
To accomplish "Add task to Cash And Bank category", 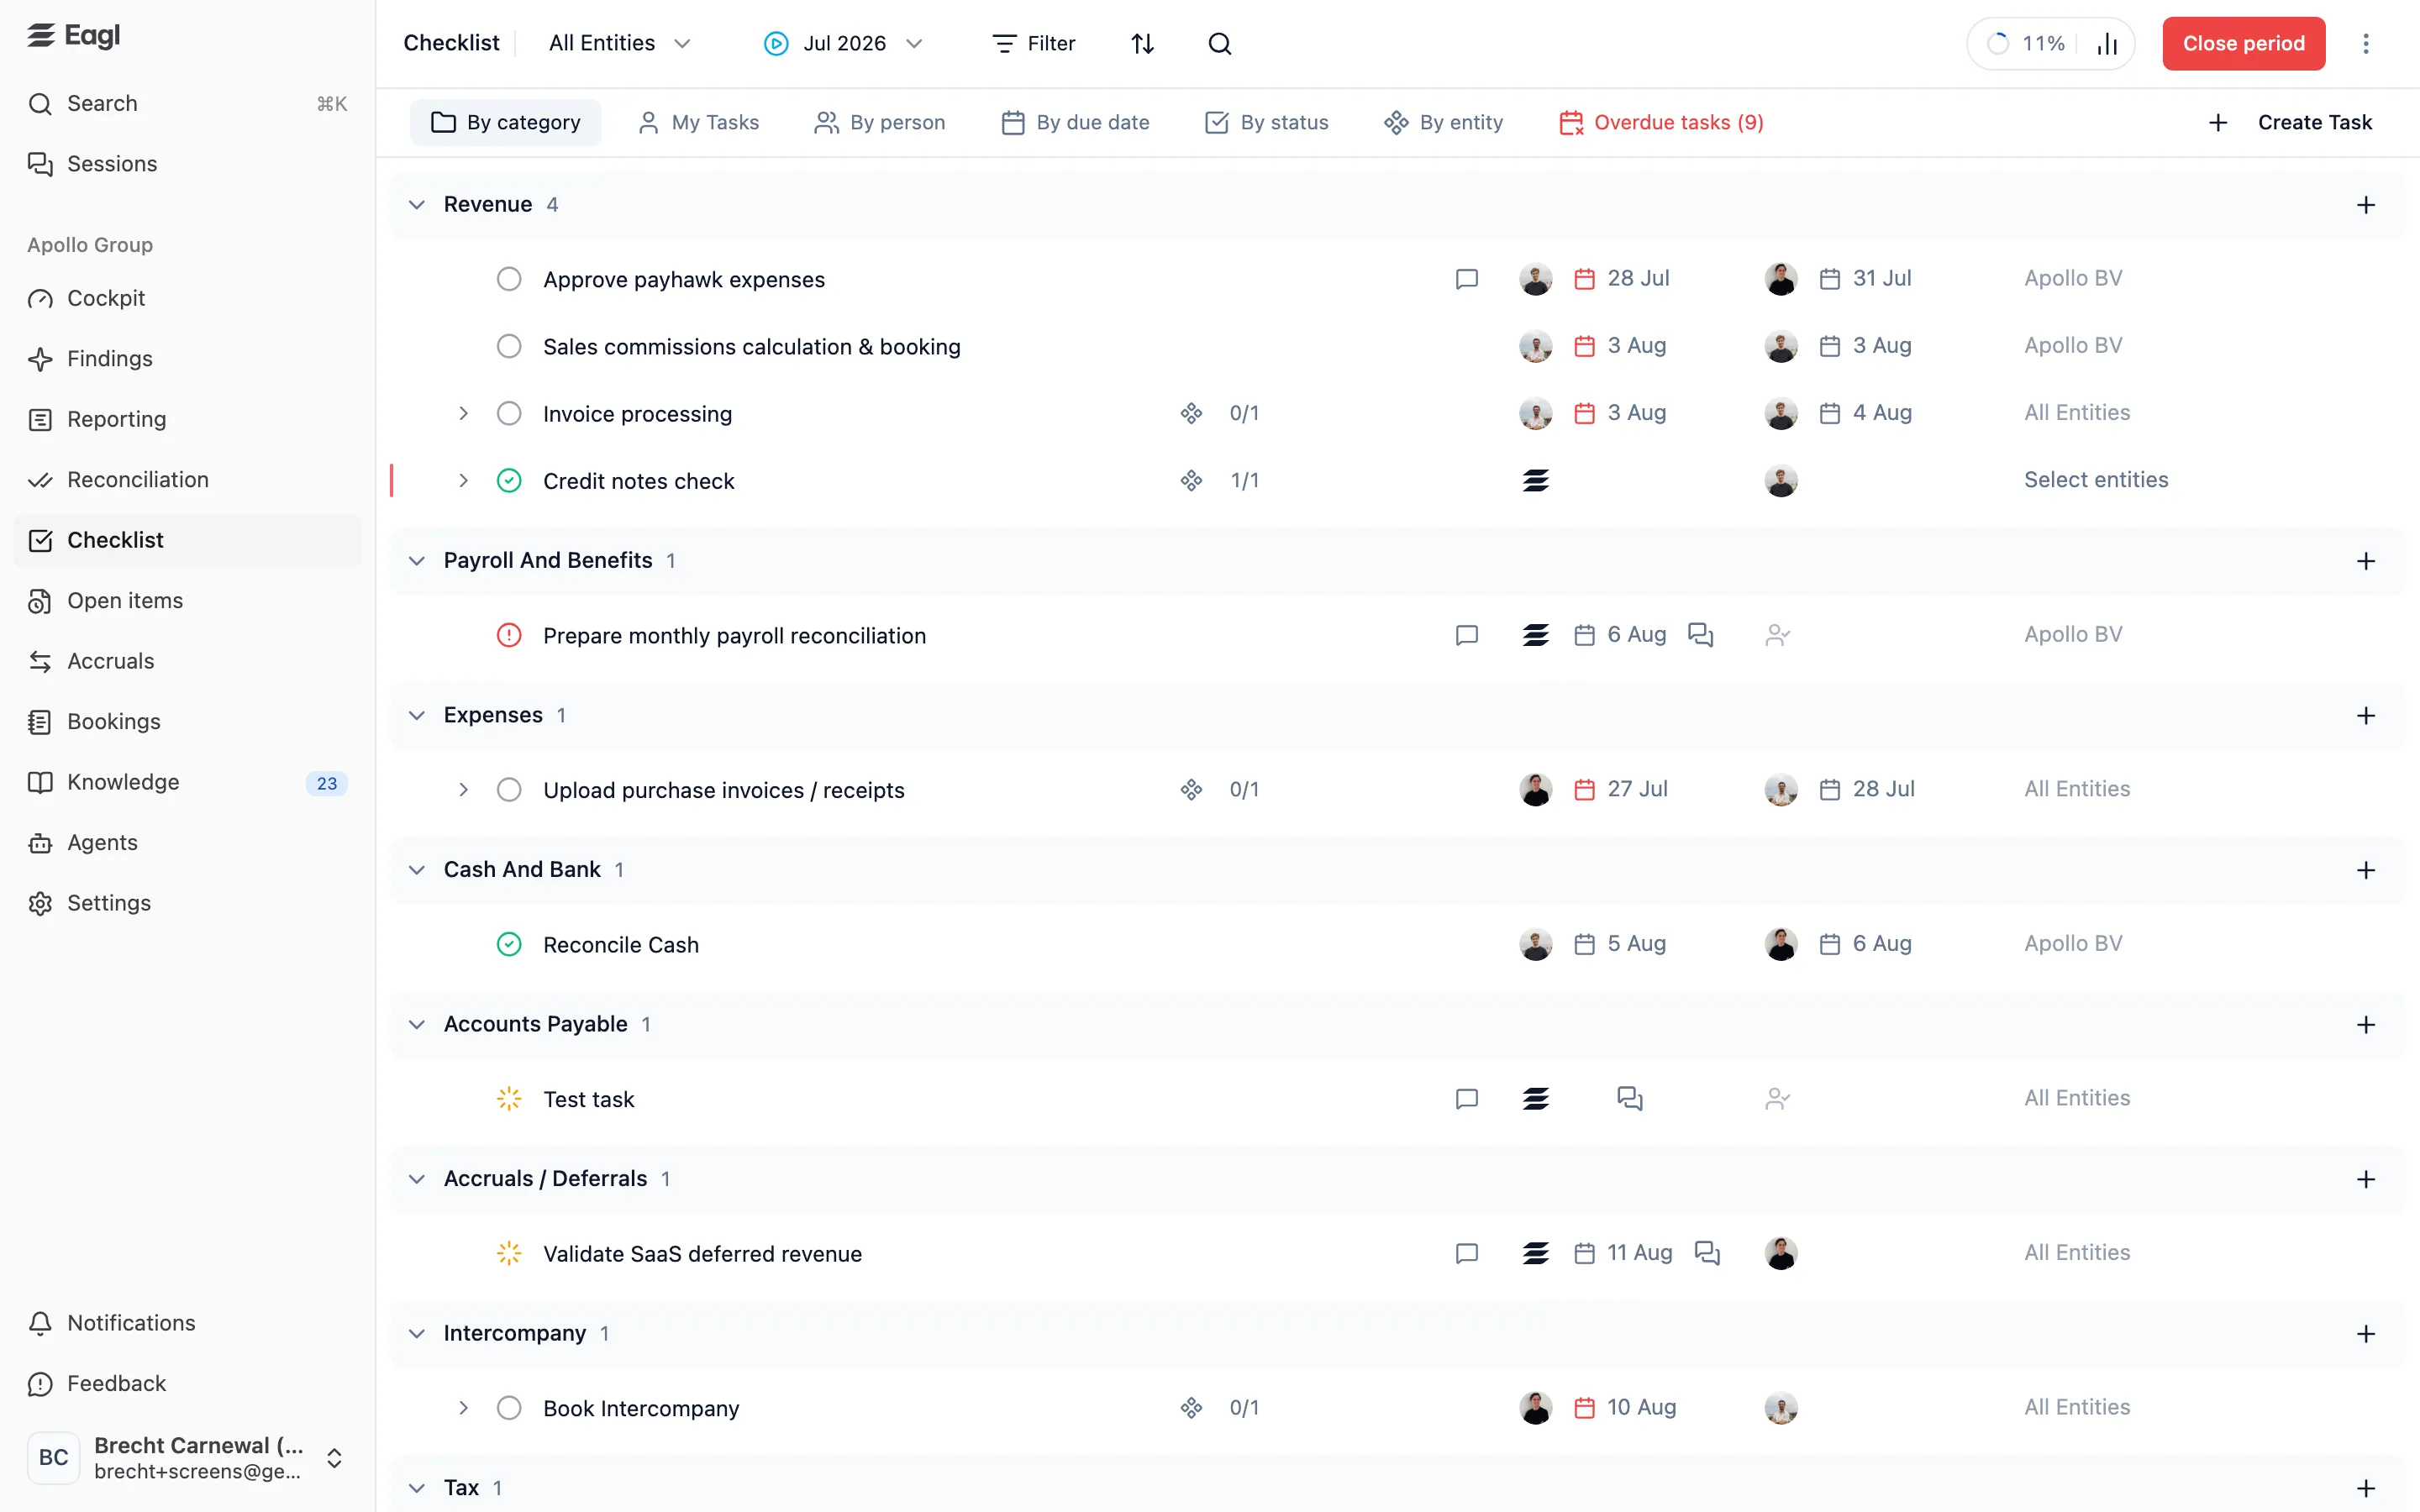I will (2365, 870).
